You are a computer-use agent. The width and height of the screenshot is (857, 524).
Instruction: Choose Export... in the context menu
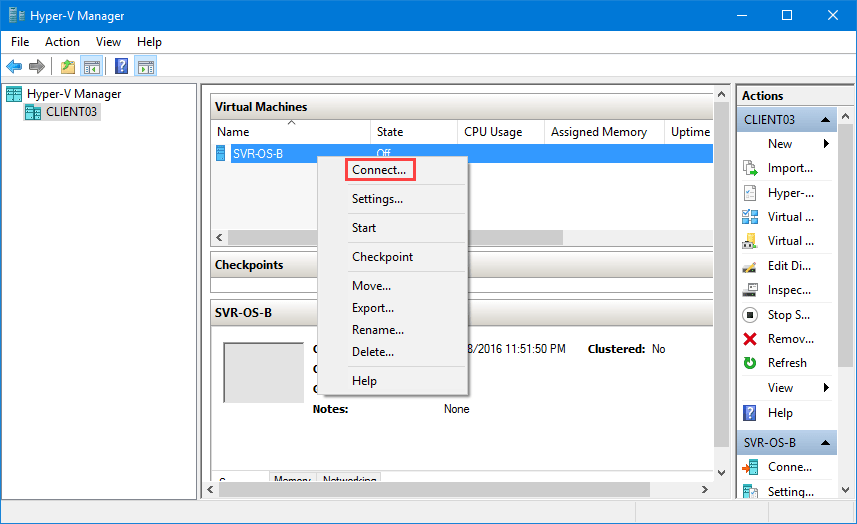(x=392, y=308)
